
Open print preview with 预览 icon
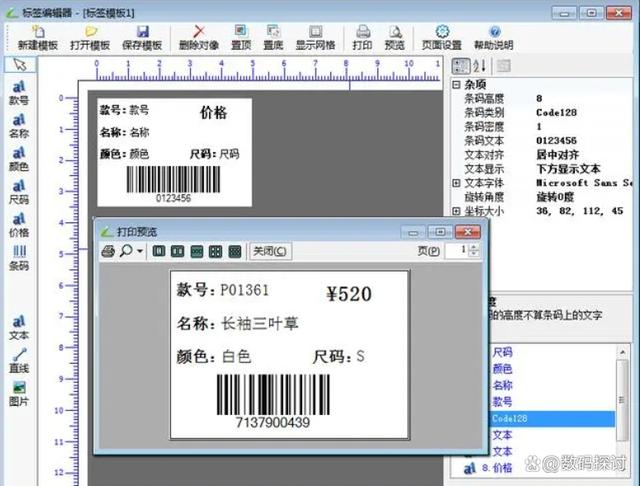click(395, 38)
